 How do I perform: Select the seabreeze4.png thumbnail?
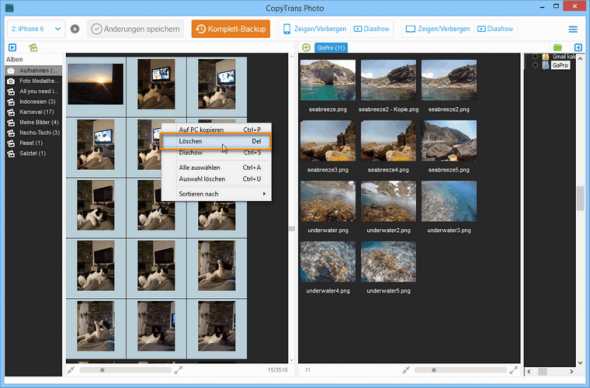[388, 141]
